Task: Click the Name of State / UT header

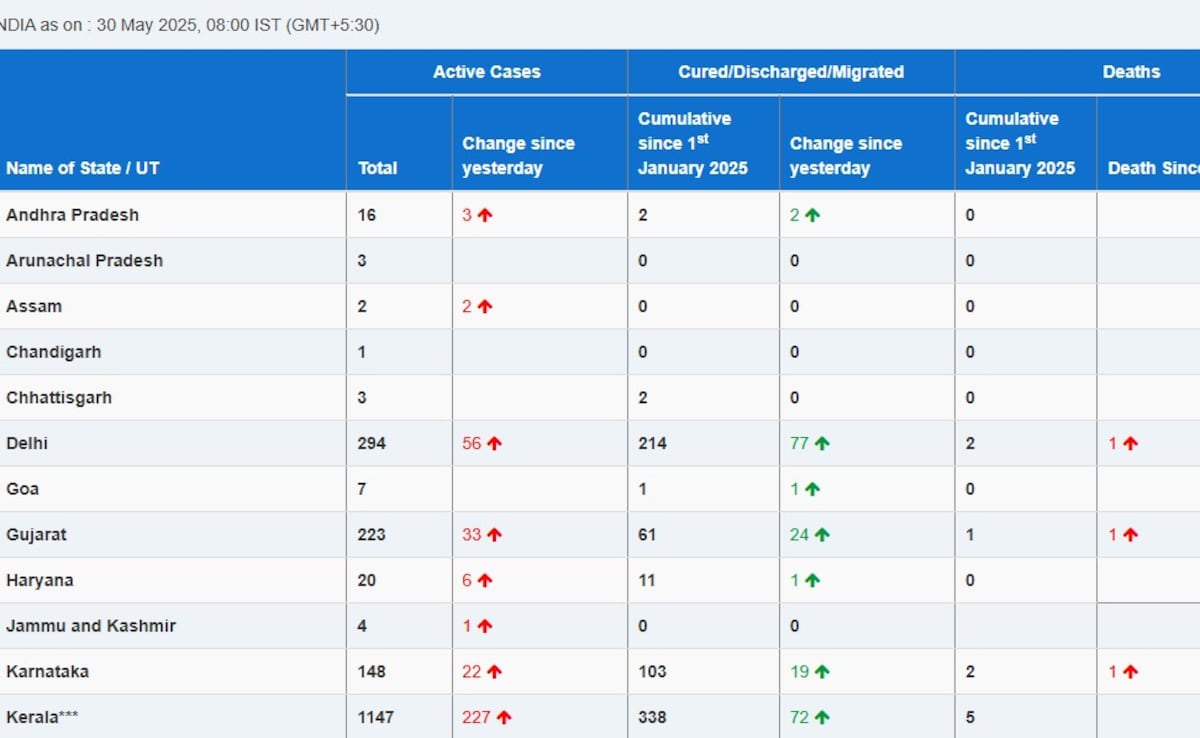Action: click(x=82, y=168)
